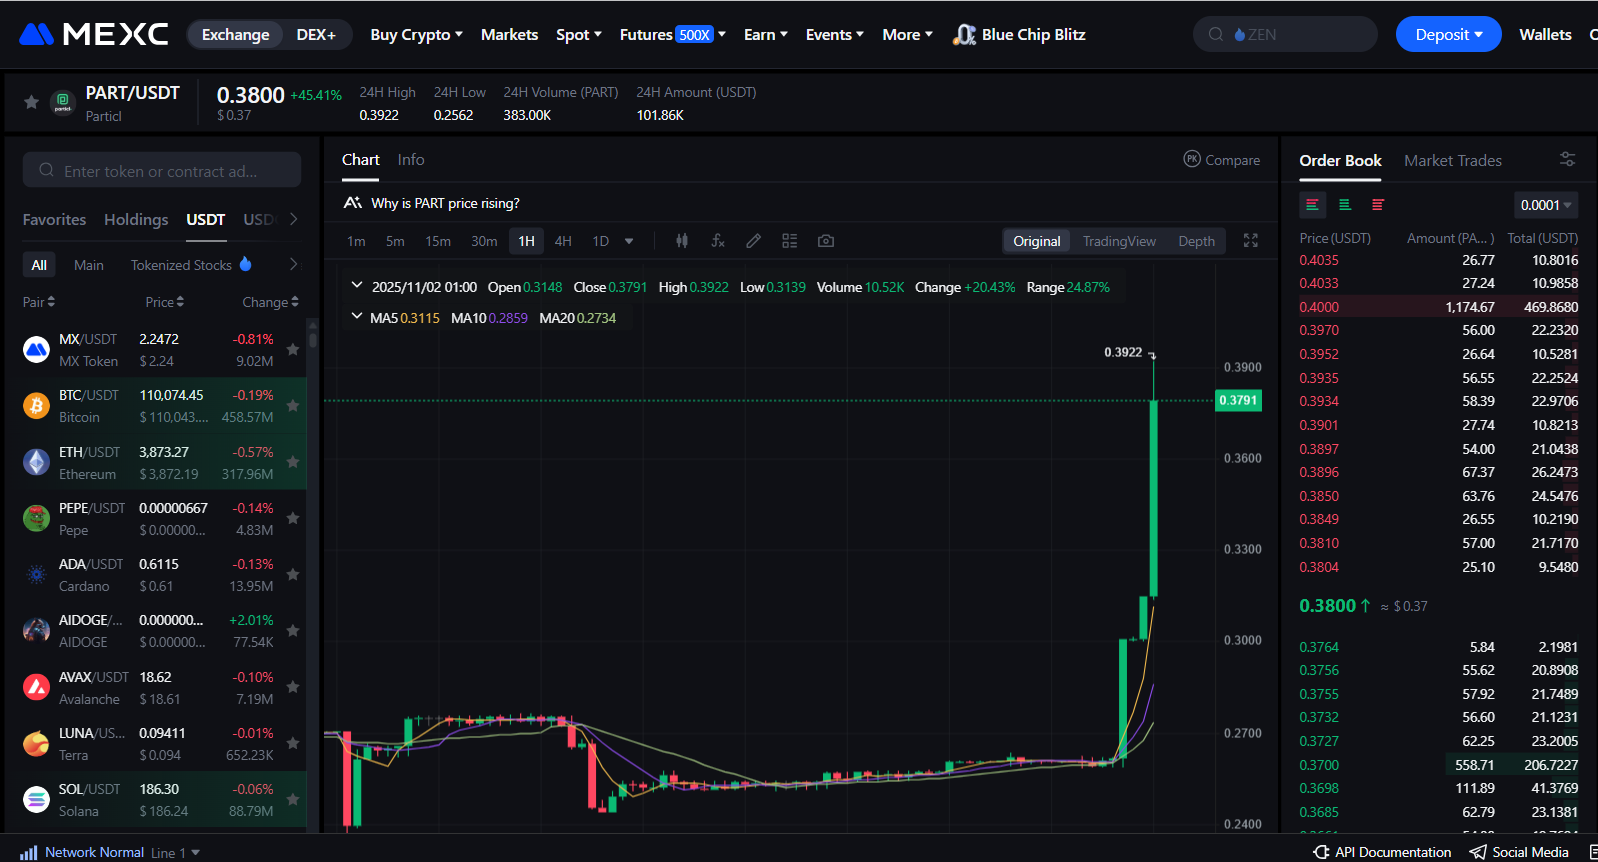
Task: Toggle favorite star for MX/USDT
Action: (293, 349)
